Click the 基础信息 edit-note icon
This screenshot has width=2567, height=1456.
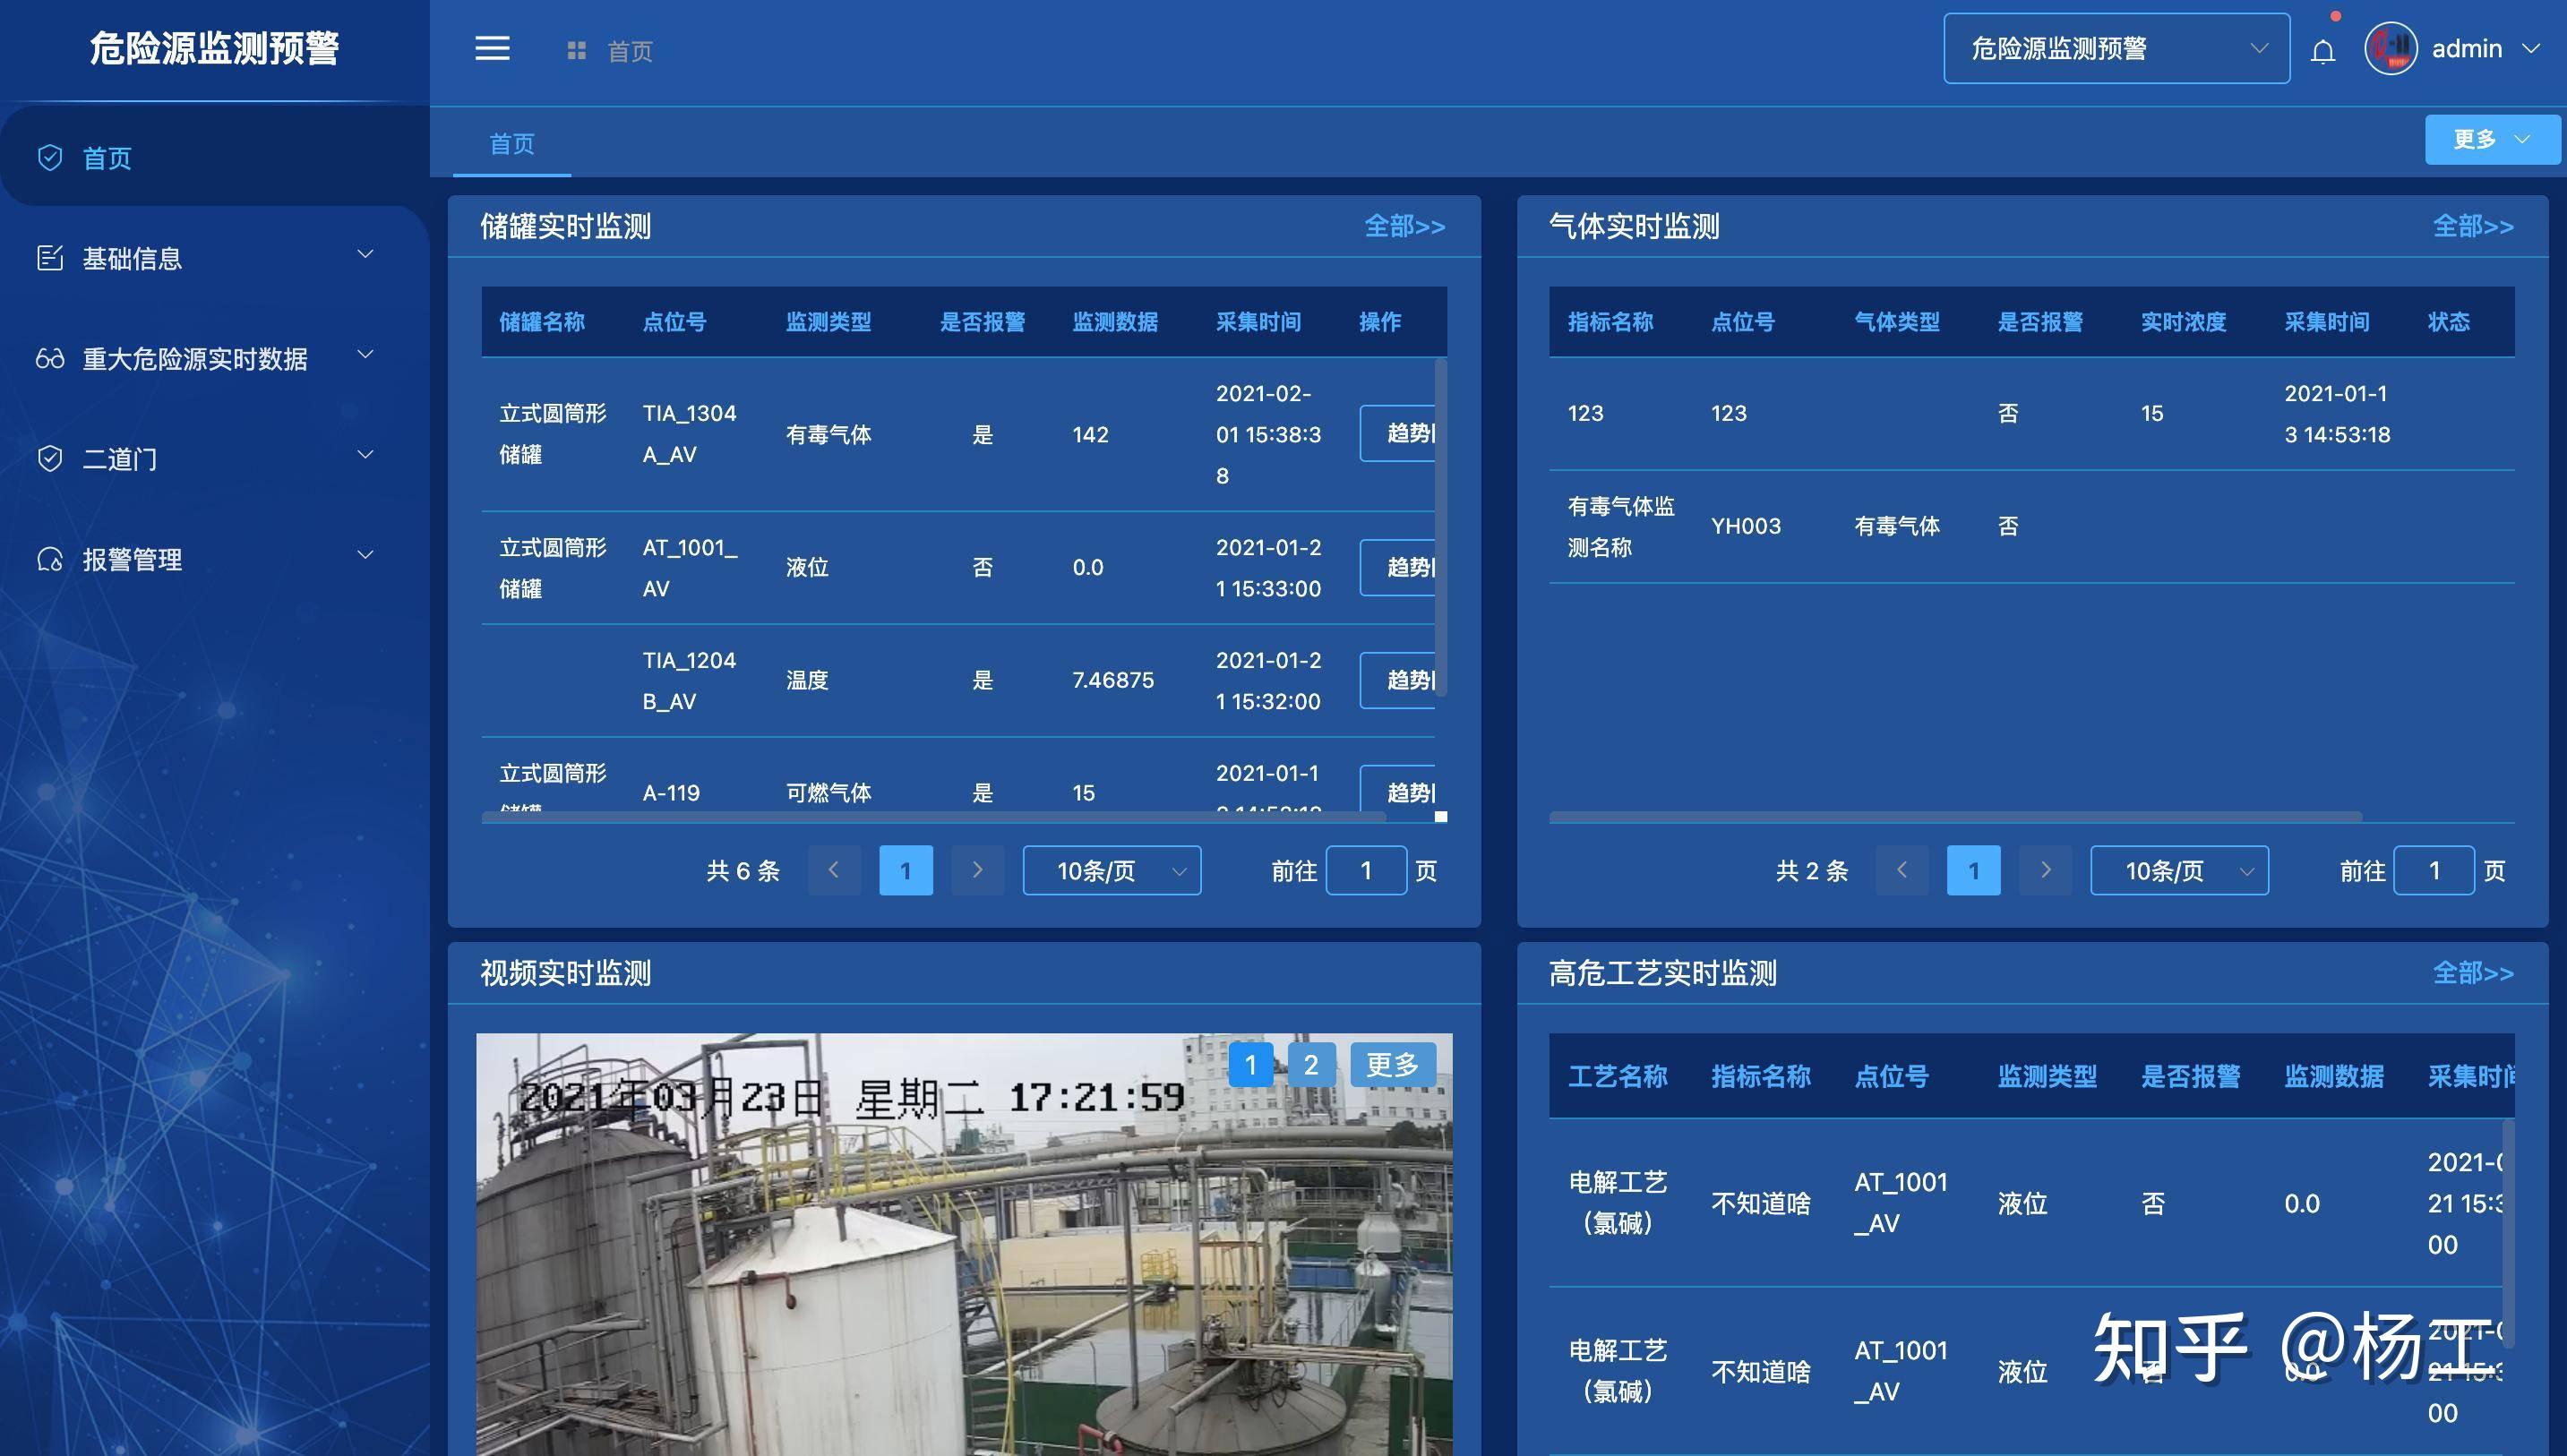pos(50,258)
